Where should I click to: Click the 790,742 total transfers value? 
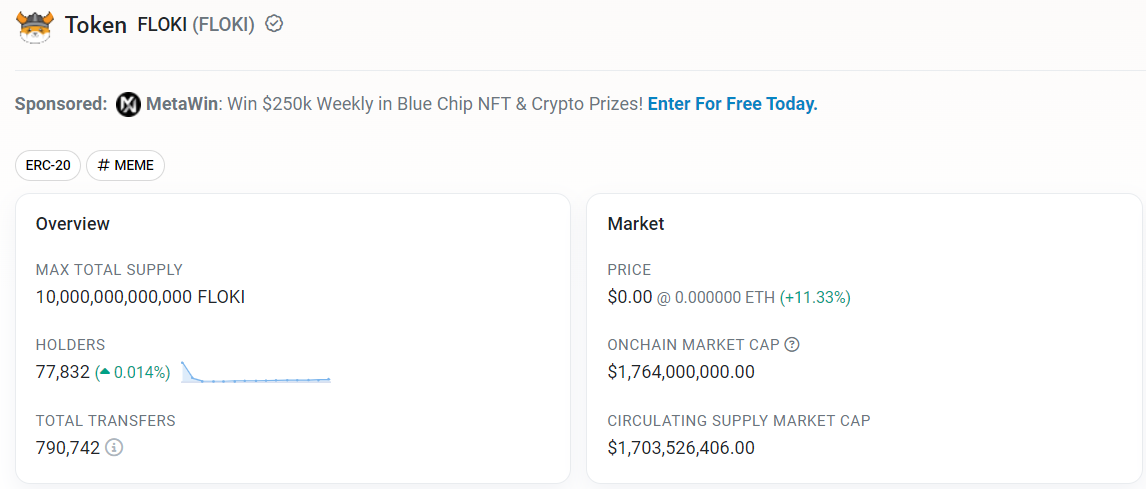coord(68,447)
